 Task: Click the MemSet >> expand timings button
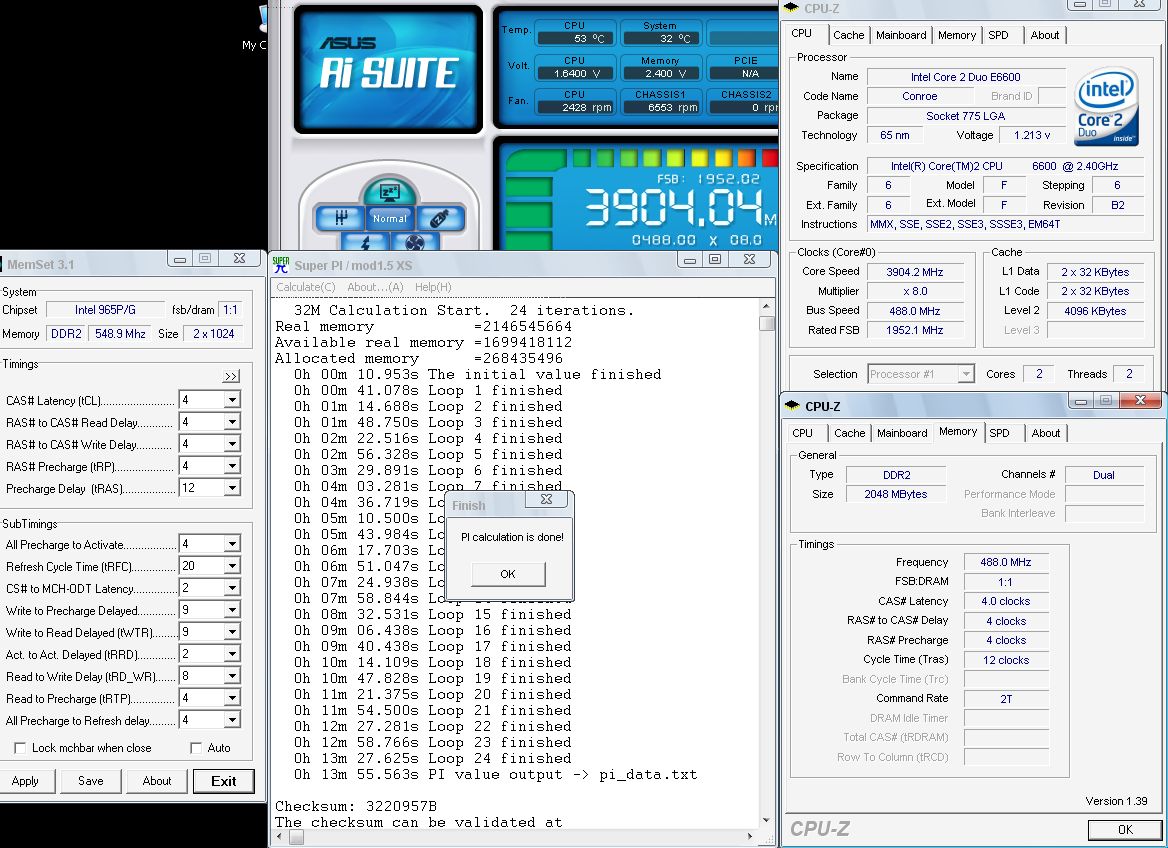tap(231, 376)
